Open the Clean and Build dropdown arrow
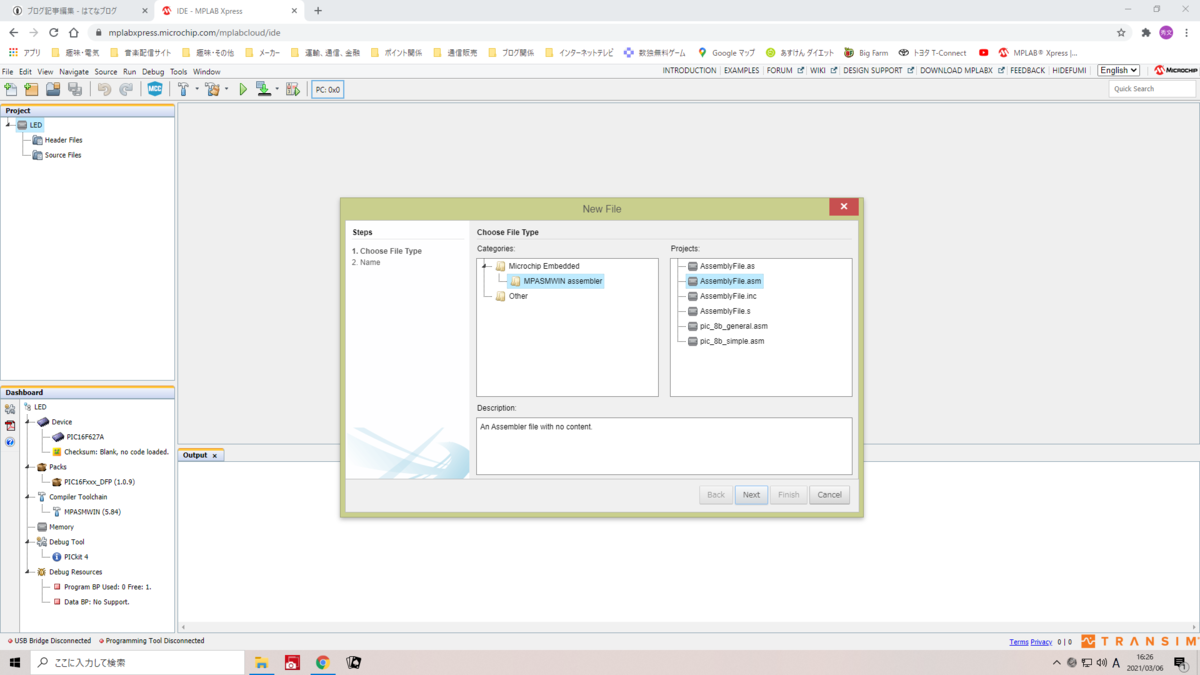Viewport: 1200px width, 675px height. [x=227, y=89]
